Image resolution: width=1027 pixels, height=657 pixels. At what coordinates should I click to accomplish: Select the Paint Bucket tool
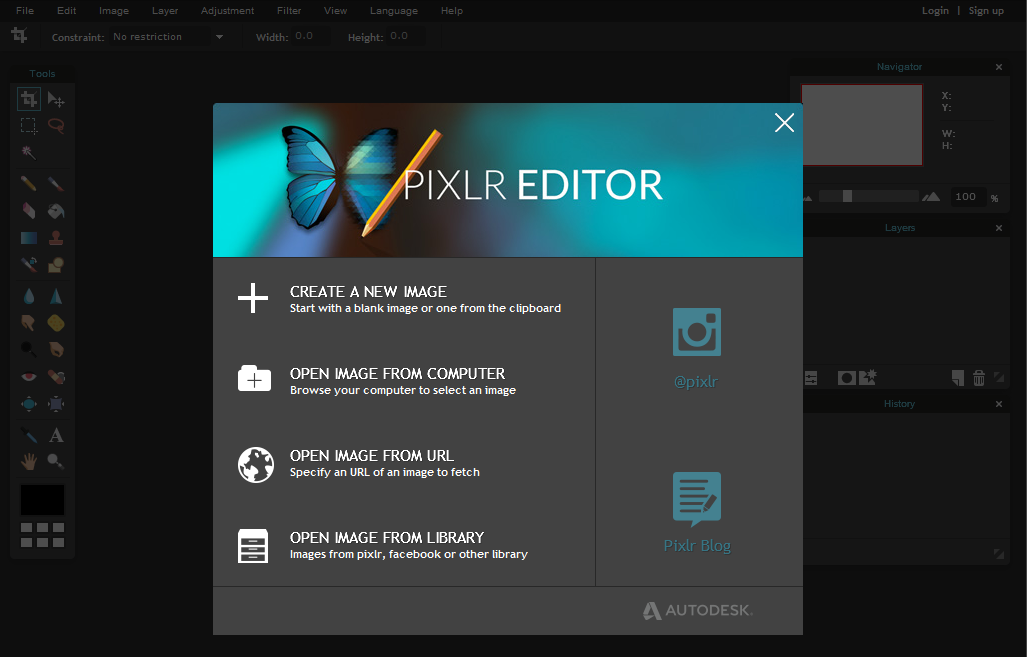(x=56, y=210)
